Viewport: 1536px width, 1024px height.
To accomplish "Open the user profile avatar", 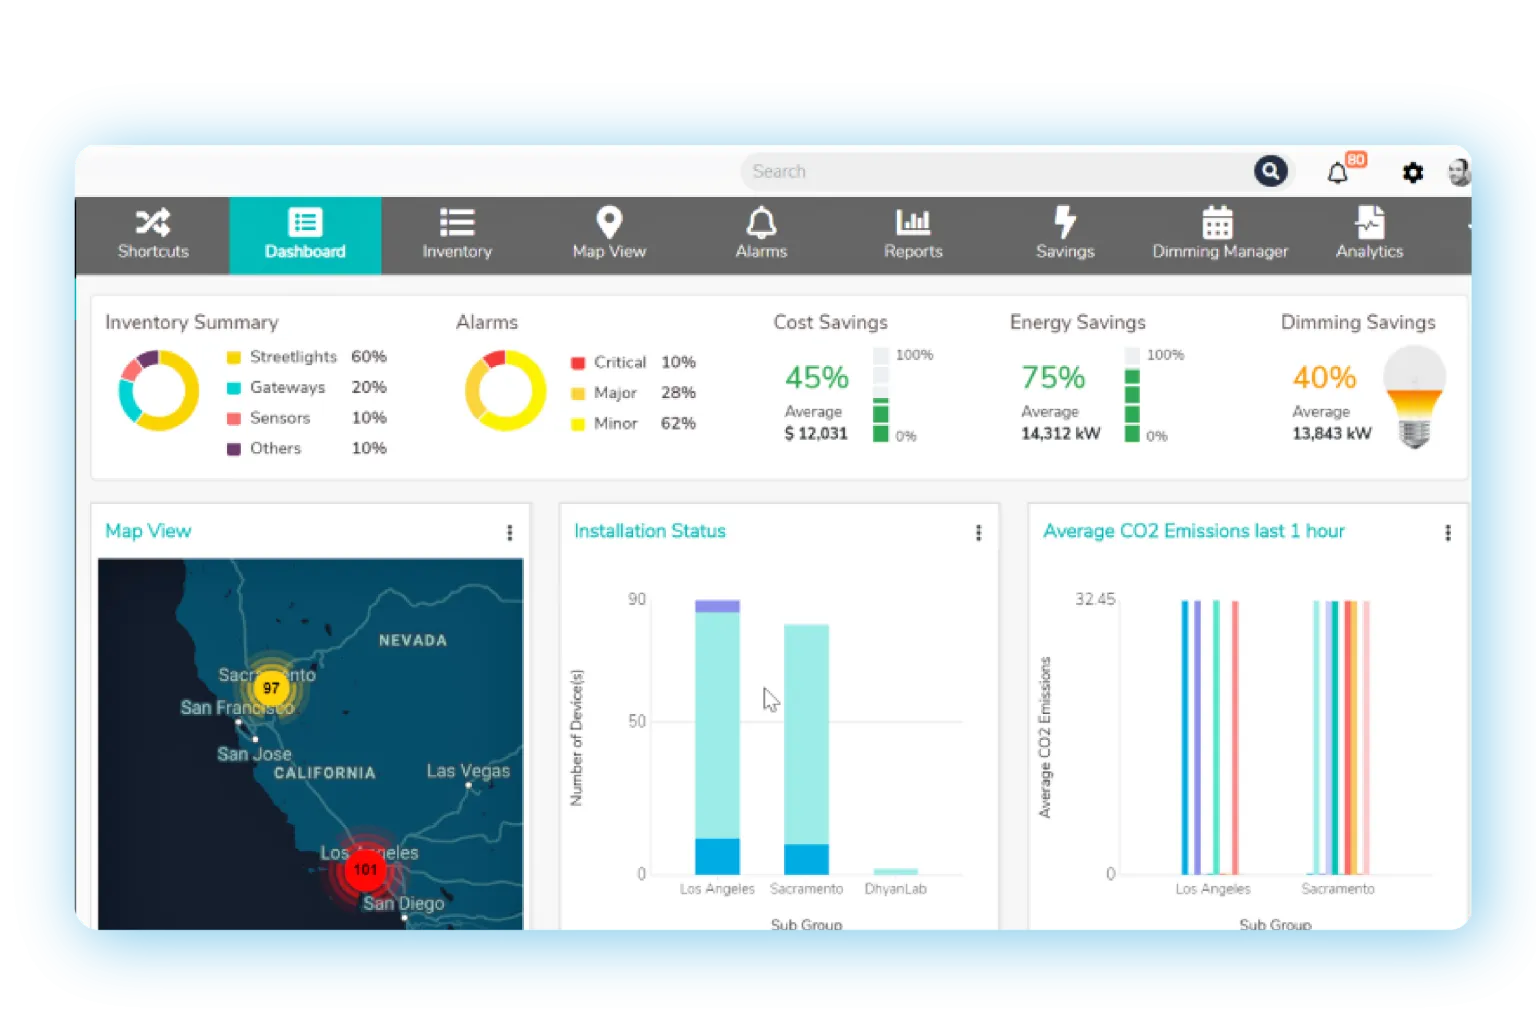I will [1459, 172].
